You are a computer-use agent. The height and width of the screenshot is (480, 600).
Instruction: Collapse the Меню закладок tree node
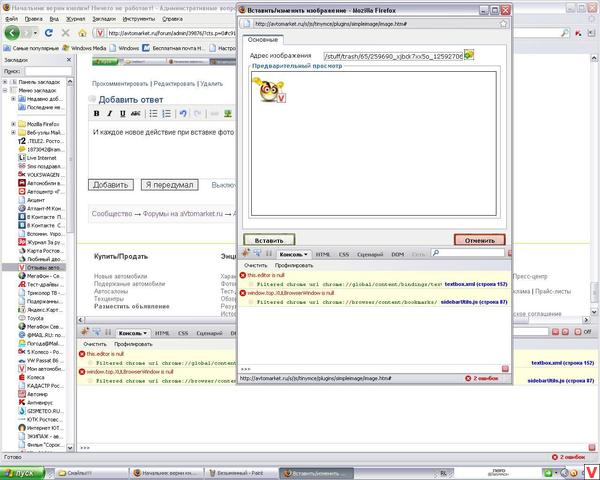click(5, 90)
